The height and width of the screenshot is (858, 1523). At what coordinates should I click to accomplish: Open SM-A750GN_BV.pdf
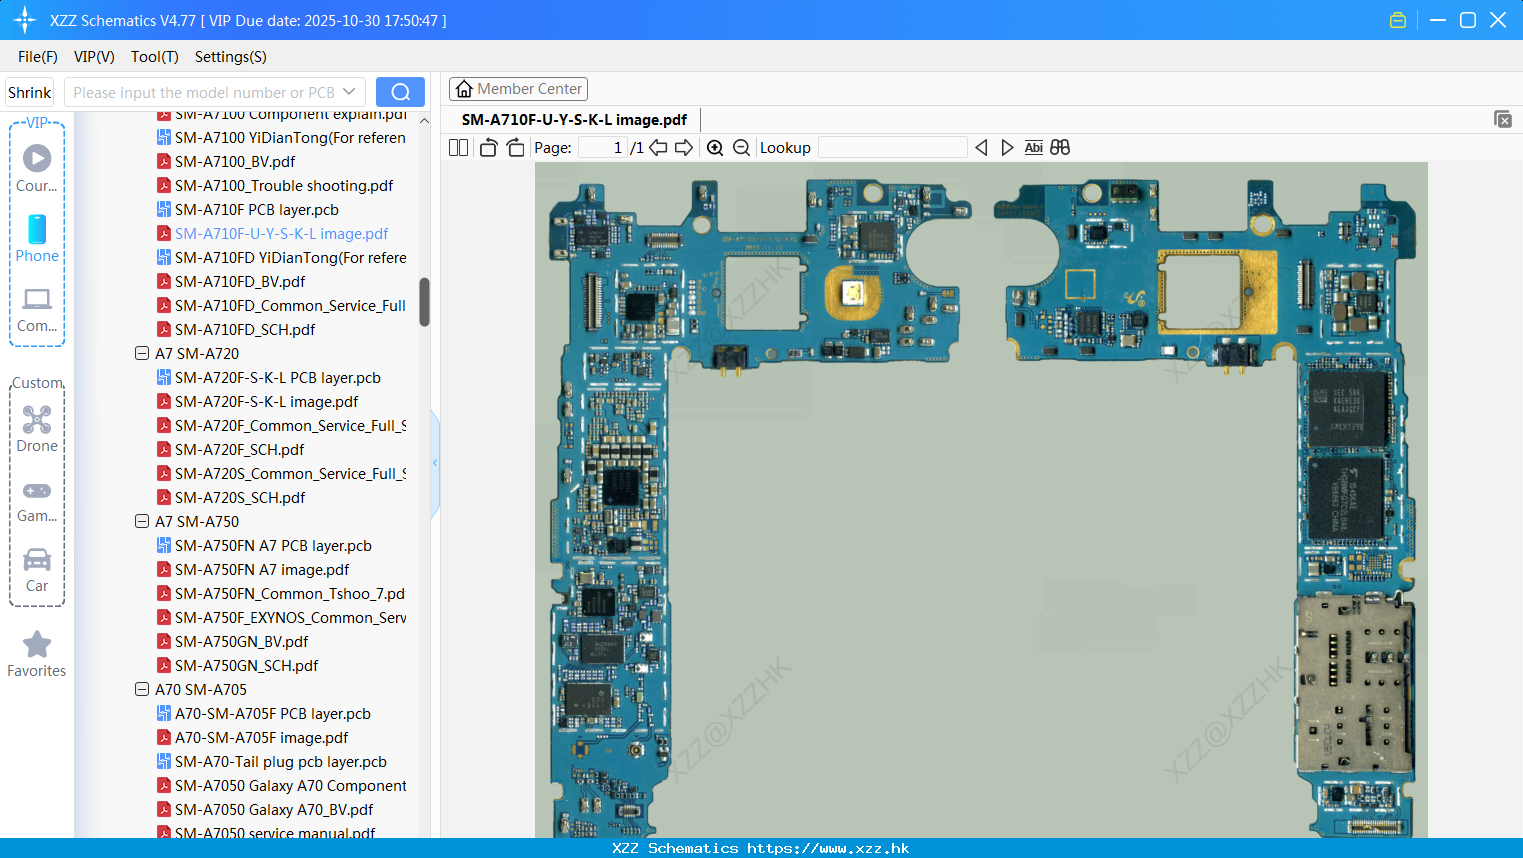click(x=242, y=641)
